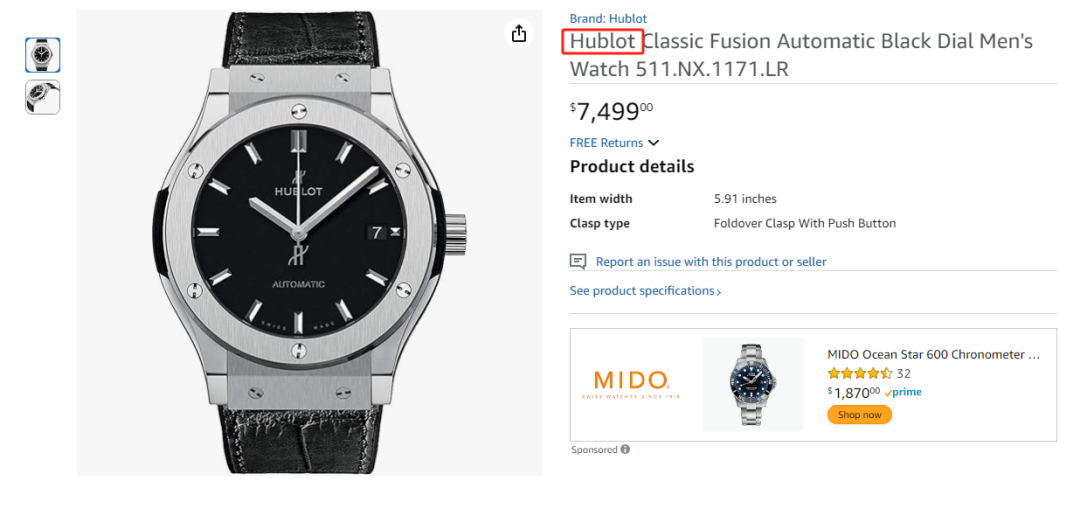Click the chevron after See product specifications
The width and height of the screenshot is (1080, 509).
[719, 292]
